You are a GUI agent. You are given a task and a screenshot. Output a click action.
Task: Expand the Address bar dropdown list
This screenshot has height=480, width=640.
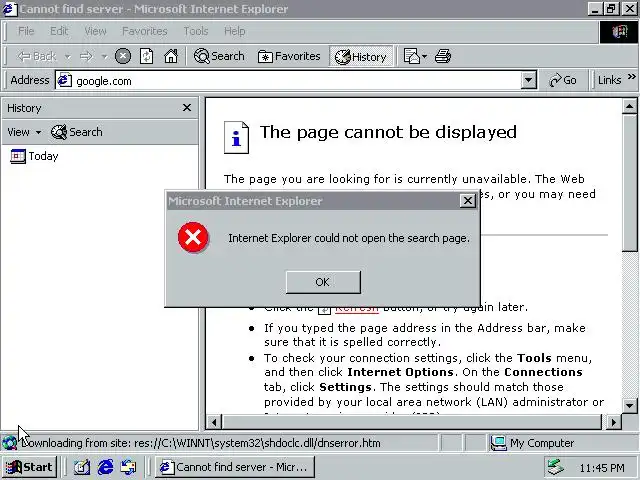[528, 80]
